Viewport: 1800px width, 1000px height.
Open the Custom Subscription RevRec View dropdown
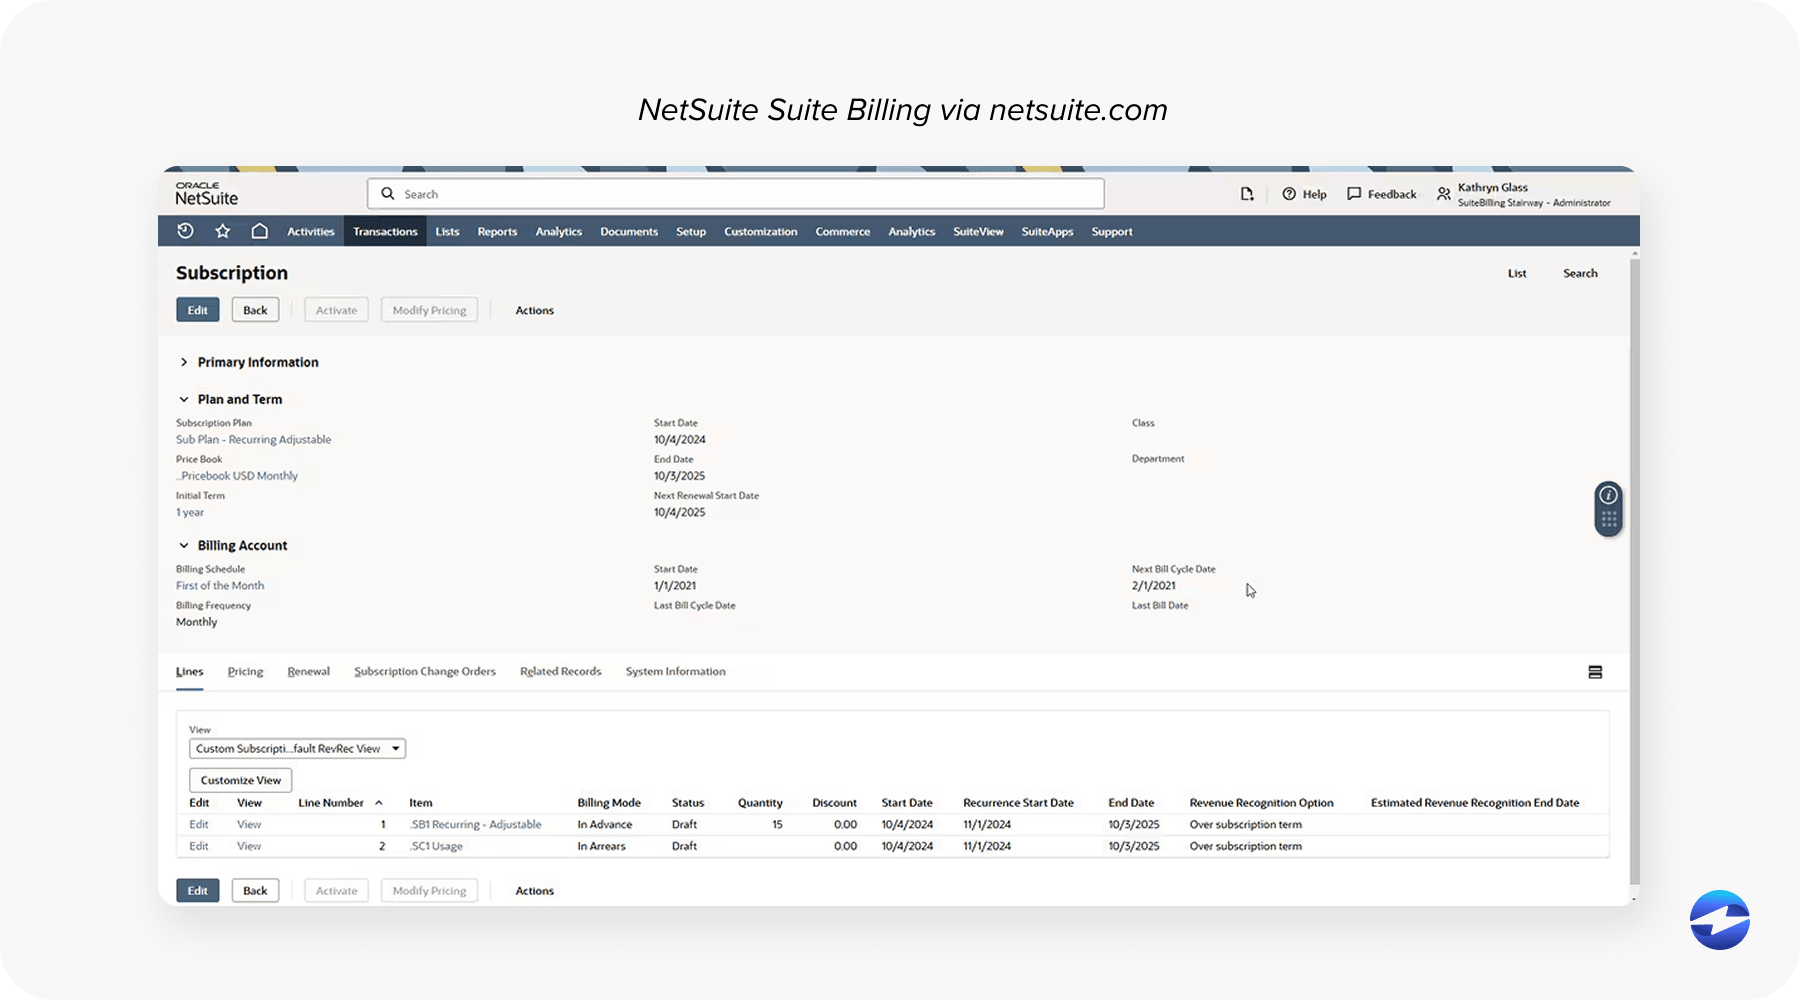(297, 748)
